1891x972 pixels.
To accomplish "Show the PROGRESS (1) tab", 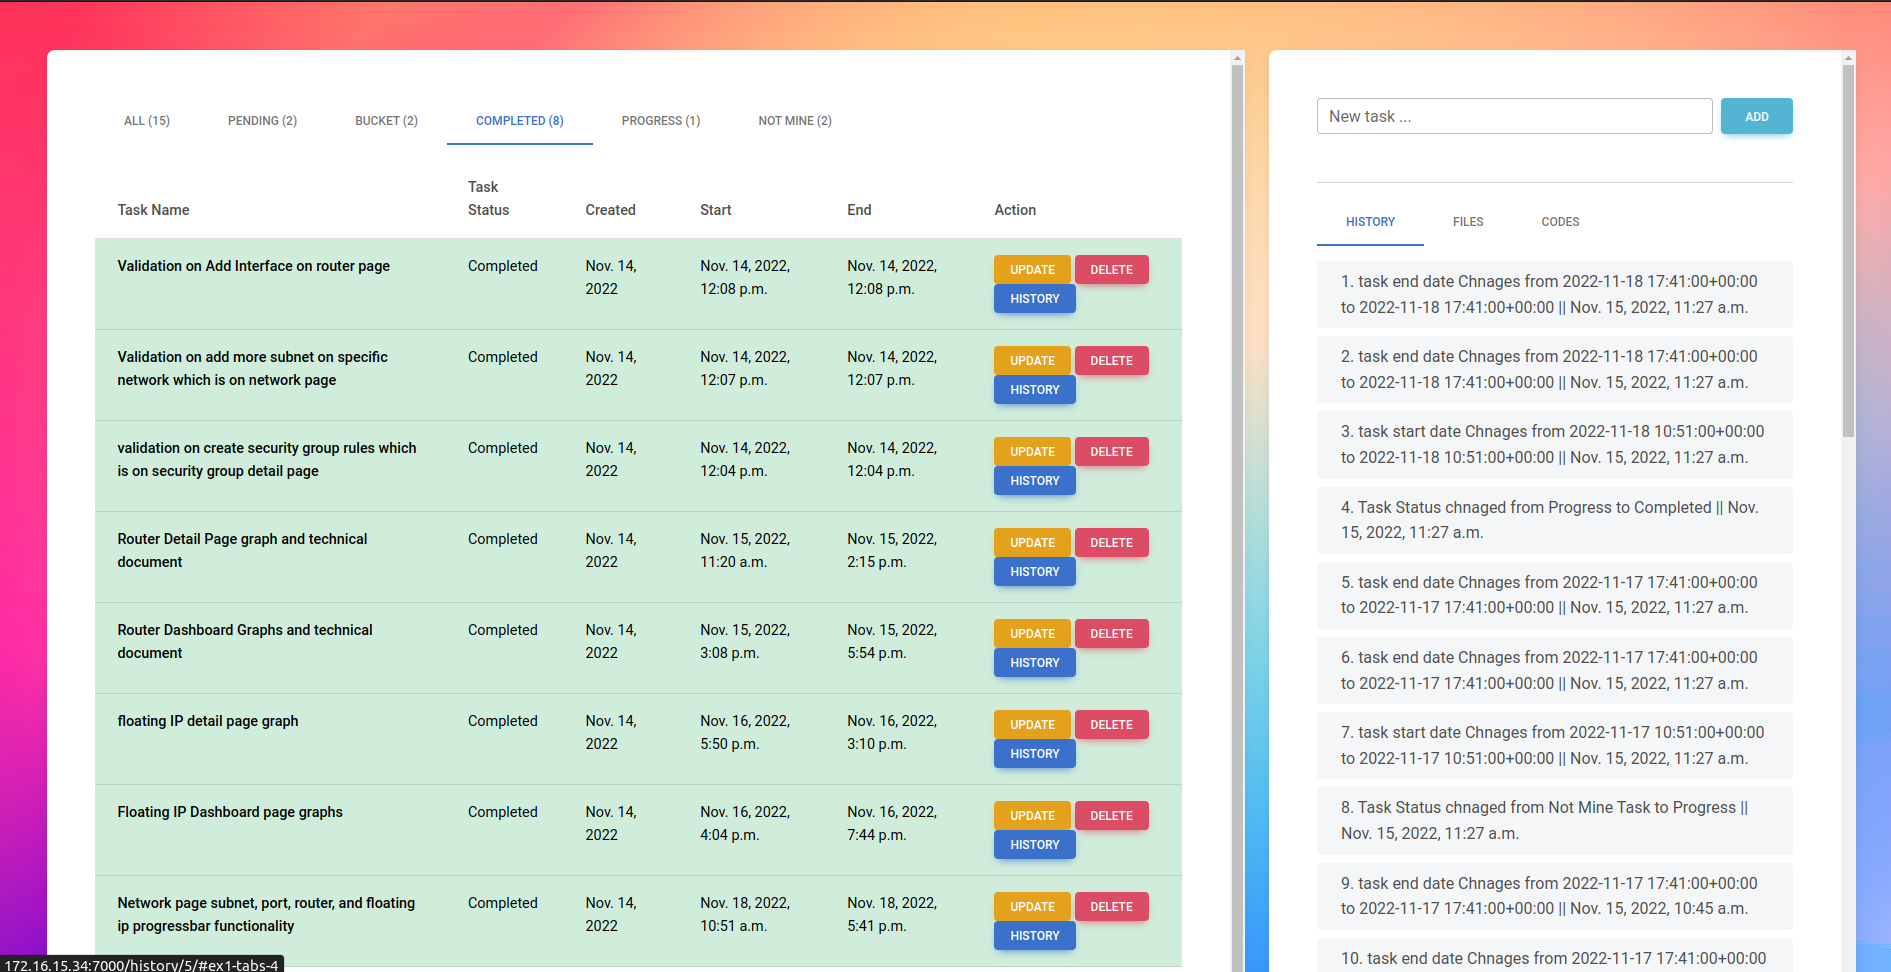I will [661, 121].
